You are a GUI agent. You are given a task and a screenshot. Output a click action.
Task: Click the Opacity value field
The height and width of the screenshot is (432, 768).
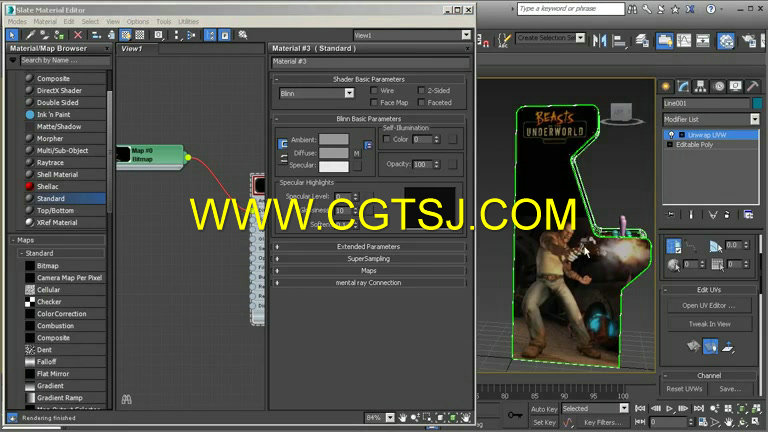(422, 165)
